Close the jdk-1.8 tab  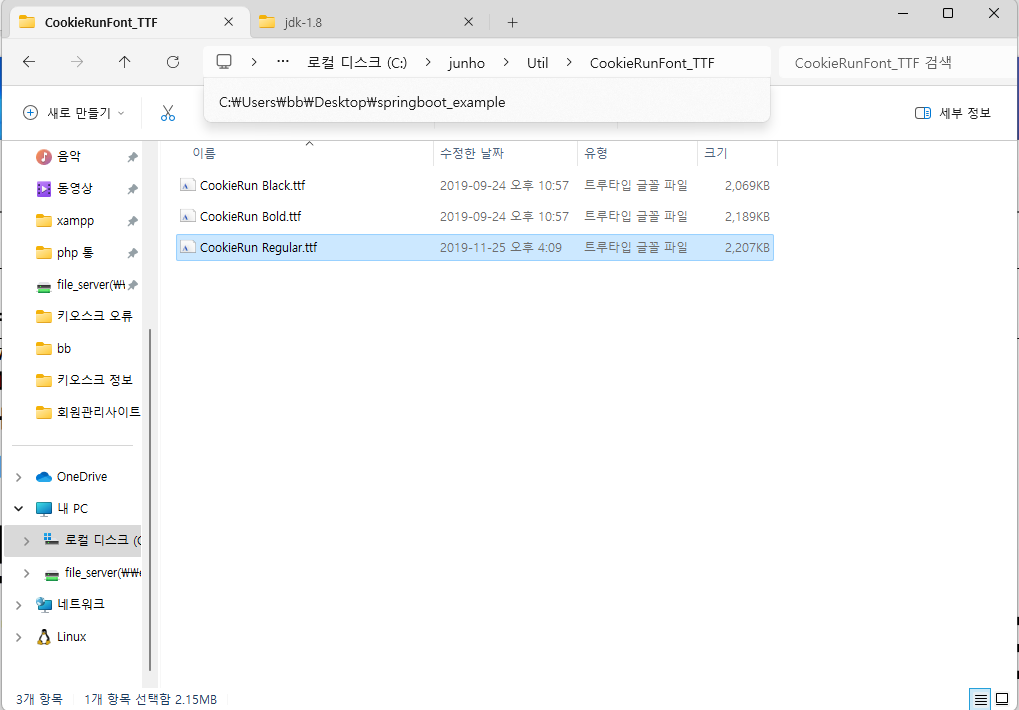468,22
